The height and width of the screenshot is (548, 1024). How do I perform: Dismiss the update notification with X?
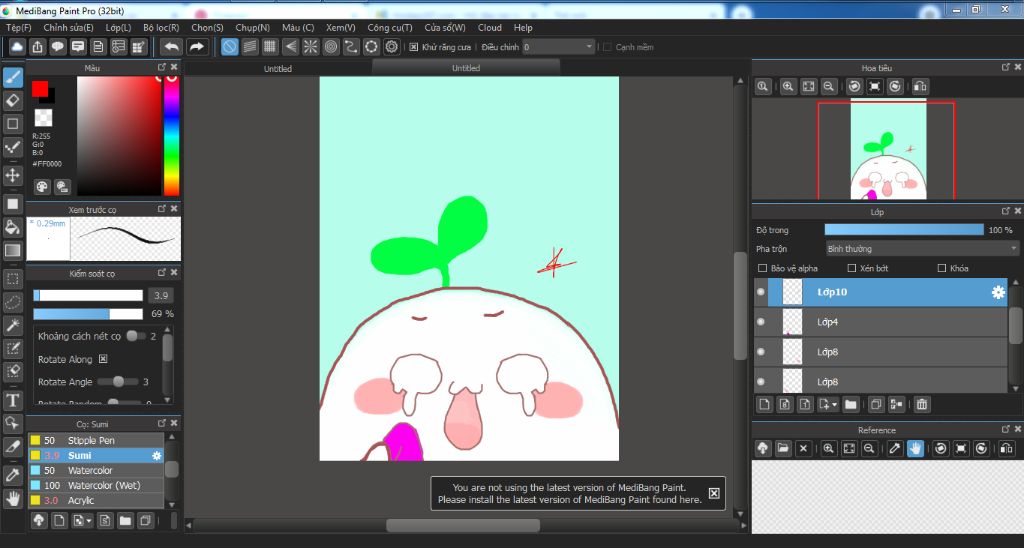[x=714, y=493]
